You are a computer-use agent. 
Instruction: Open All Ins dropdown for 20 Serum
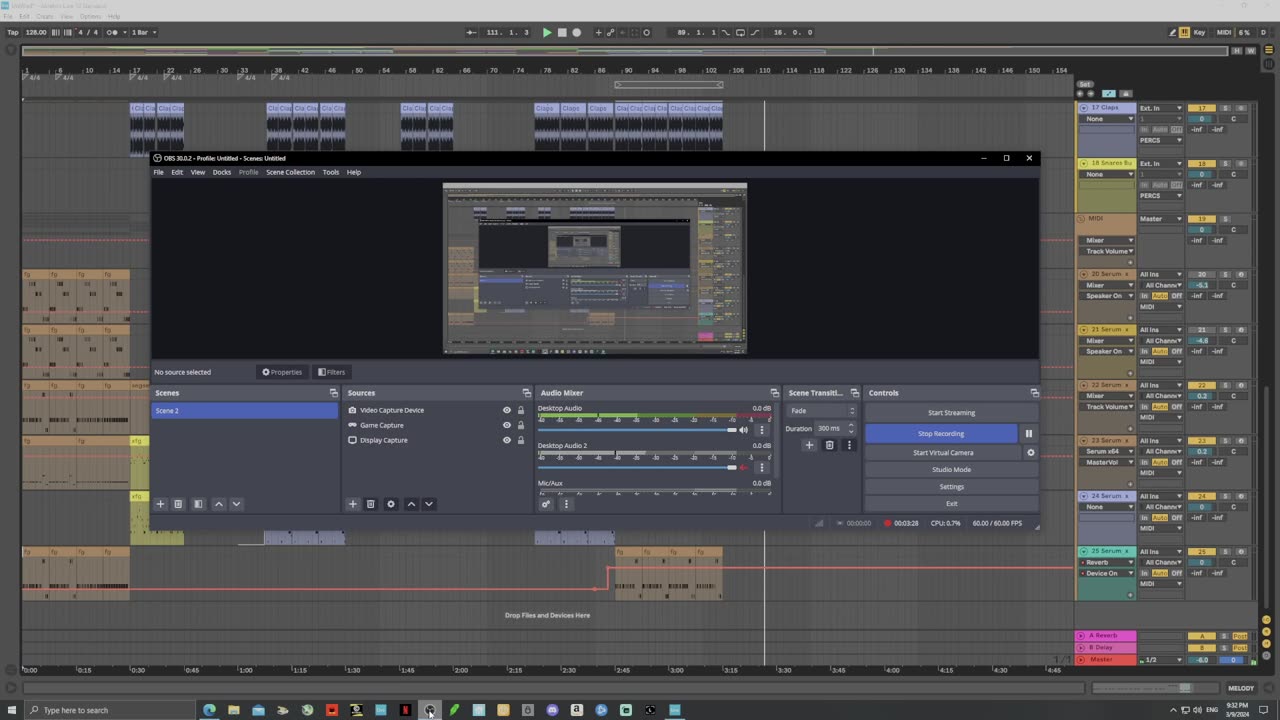pos(1160,274)
